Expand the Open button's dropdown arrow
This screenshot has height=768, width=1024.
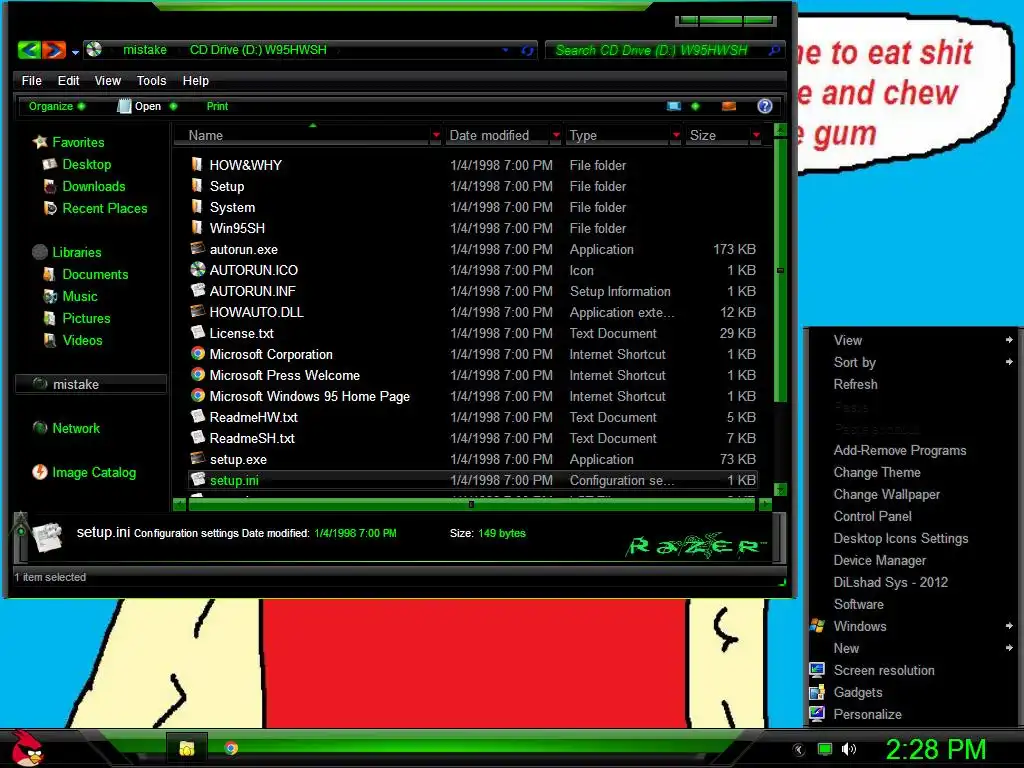pyautogui.click(x=173, y=106)
